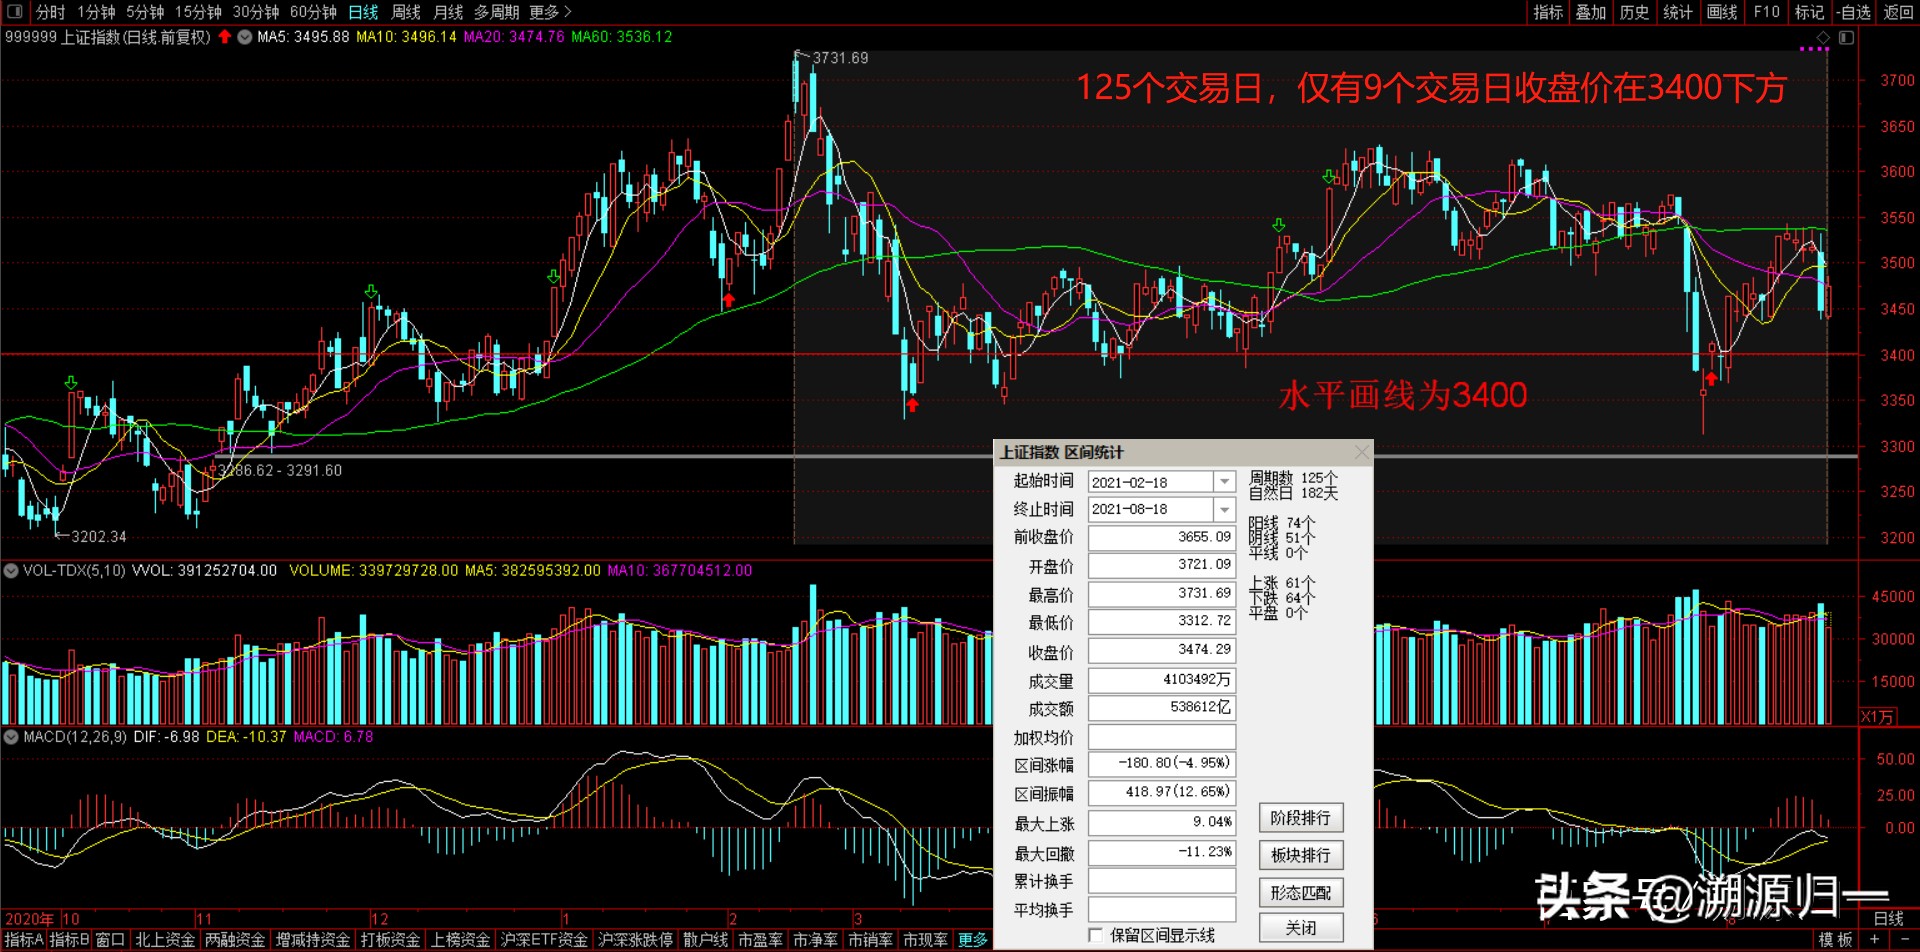
Task: Switch to 60分钟 timeframe
Action: [313, 12]
